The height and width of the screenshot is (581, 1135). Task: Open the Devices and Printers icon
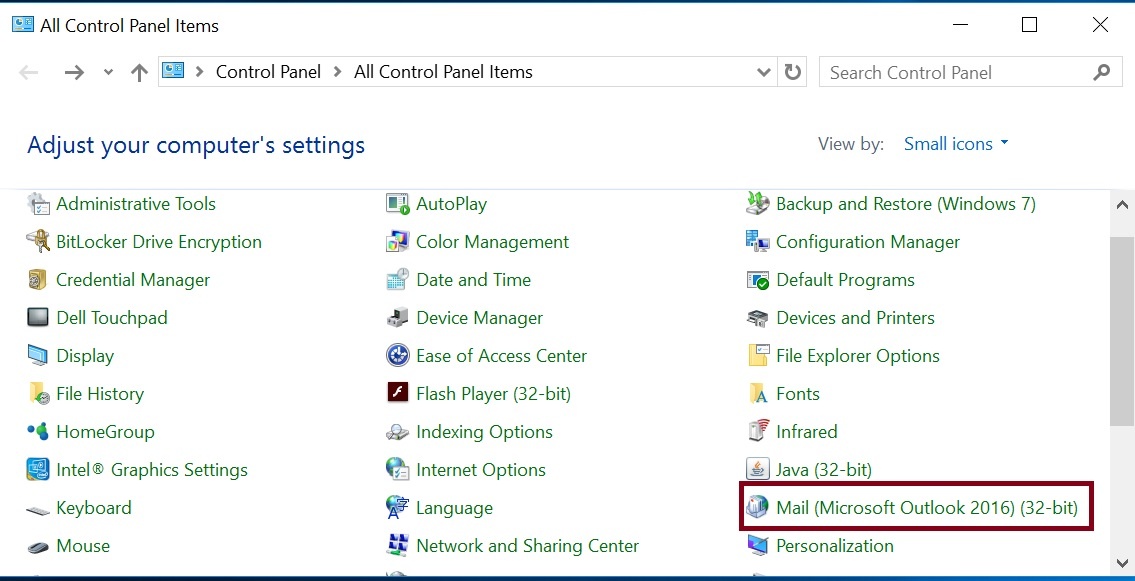tap(758, 318)
